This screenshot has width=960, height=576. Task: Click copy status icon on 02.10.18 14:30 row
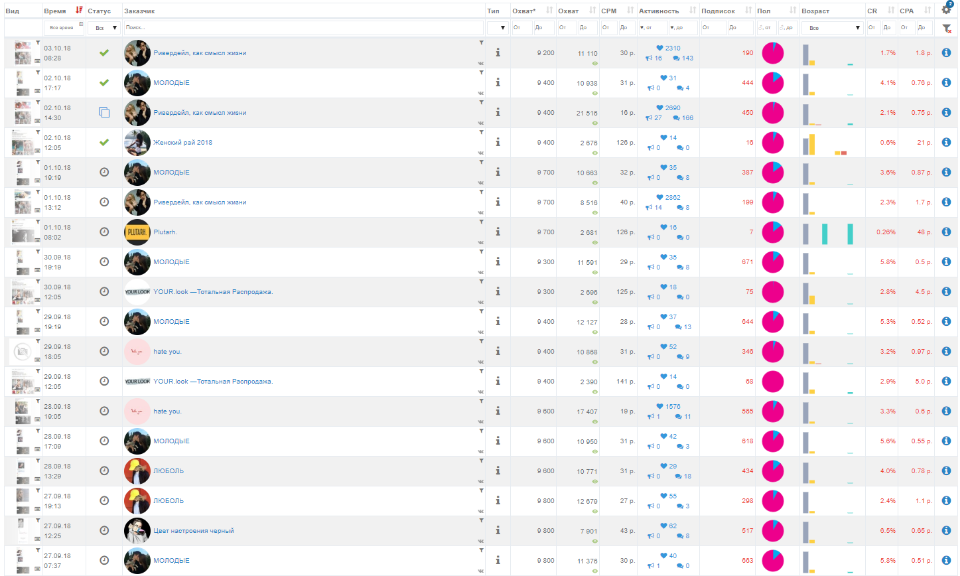tap(104, 113)
